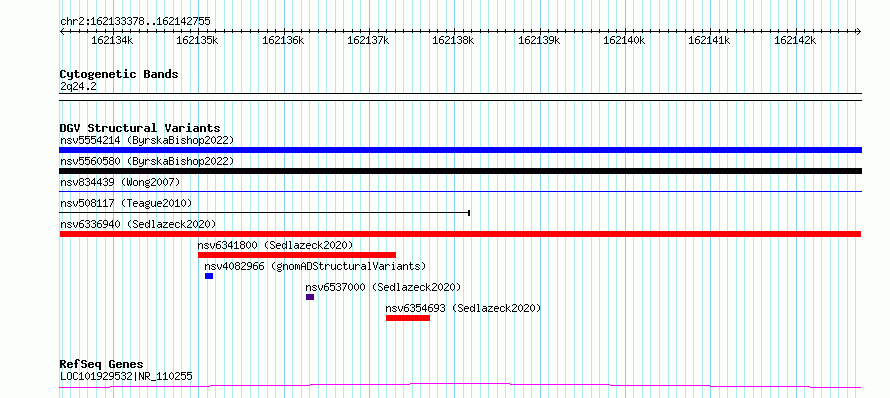Click the 2q24.2 cytogenetic band bar
890x398 pixels.
[460, 97]
